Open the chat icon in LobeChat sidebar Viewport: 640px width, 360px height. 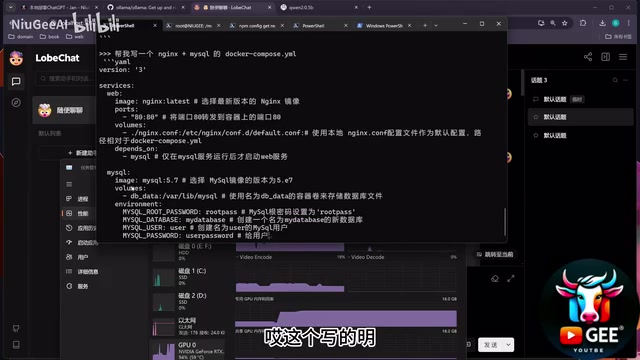pos(16,82)
